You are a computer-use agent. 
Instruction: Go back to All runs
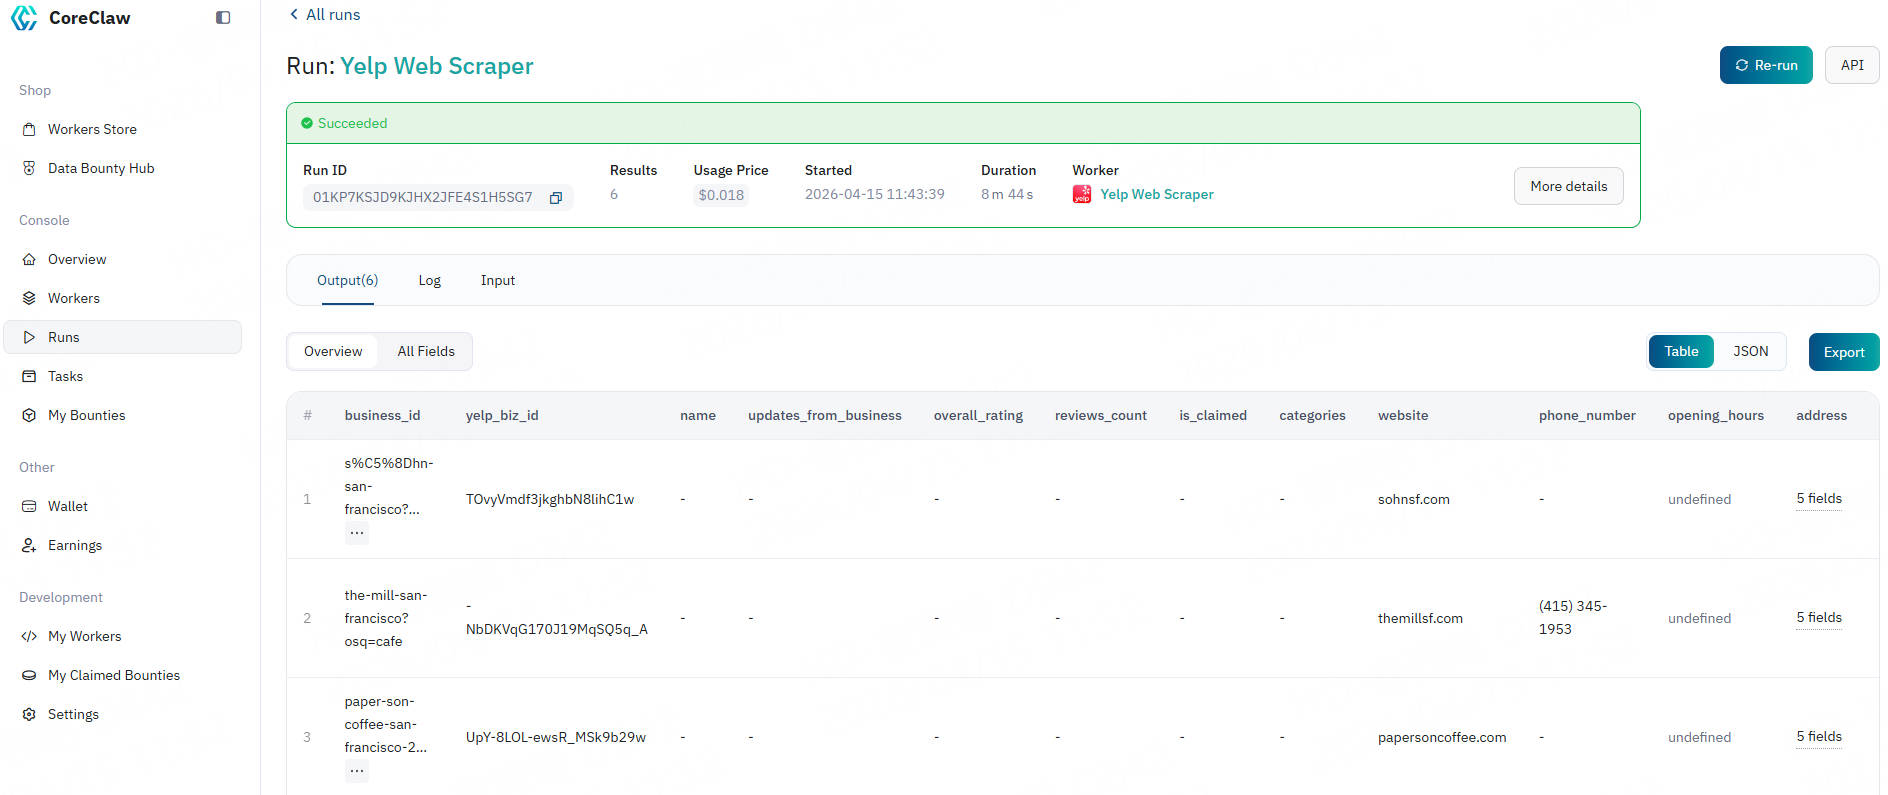pos(325,15)
